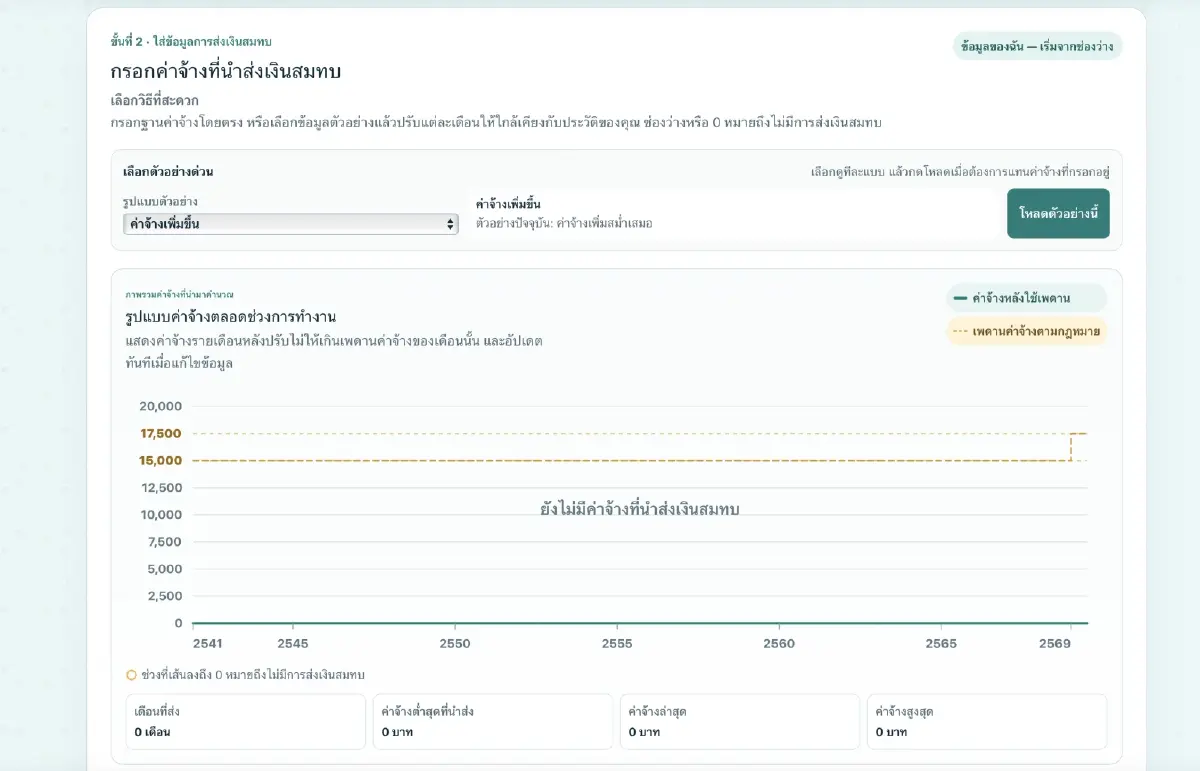The height and width of the screenshot is (771, 1200).
Task: Click the ข้อมูลของฉัน — เริ่มจากช่องว่าง badge
Action: pos(1037,46)
